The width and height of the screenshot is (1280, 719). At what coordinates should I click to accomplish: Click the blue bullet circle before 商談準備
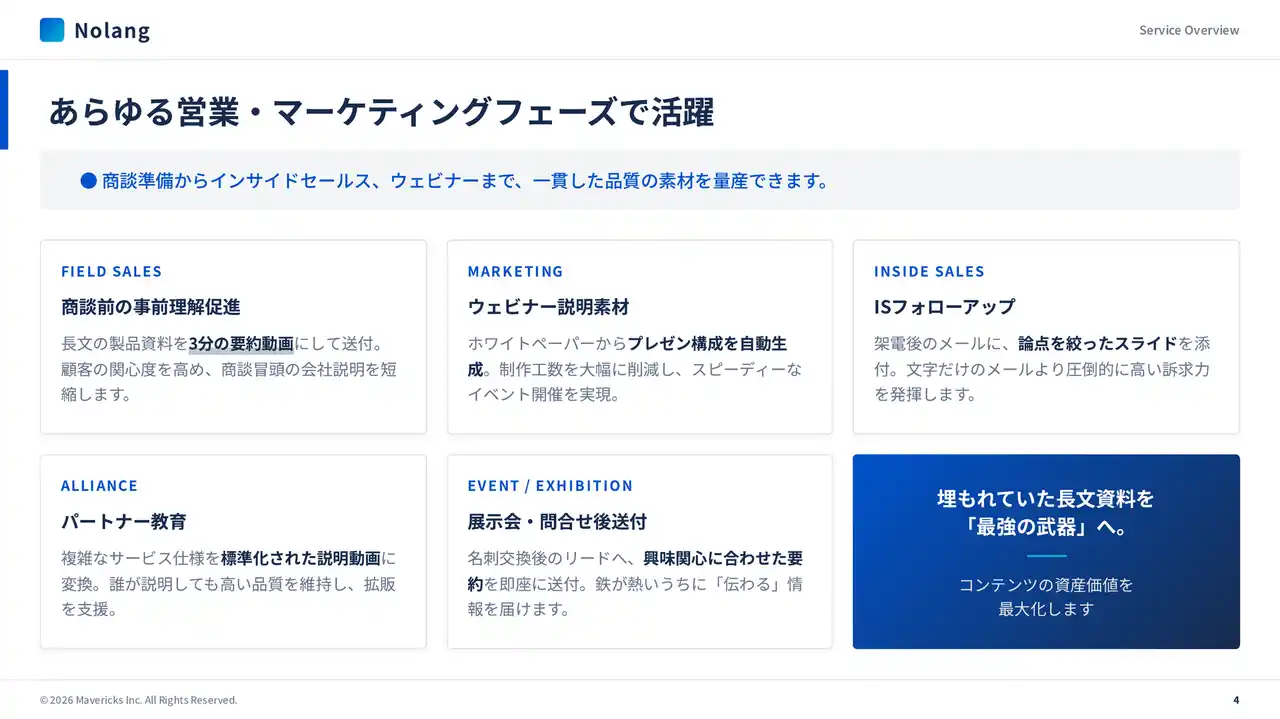coord(88,181)
